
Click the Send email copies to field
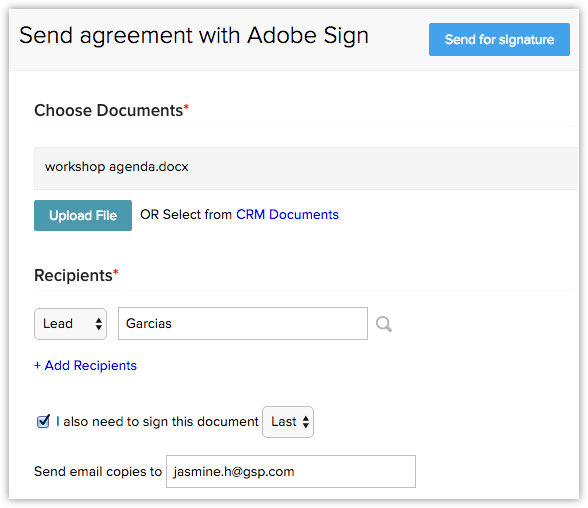[x=291, y=471]
